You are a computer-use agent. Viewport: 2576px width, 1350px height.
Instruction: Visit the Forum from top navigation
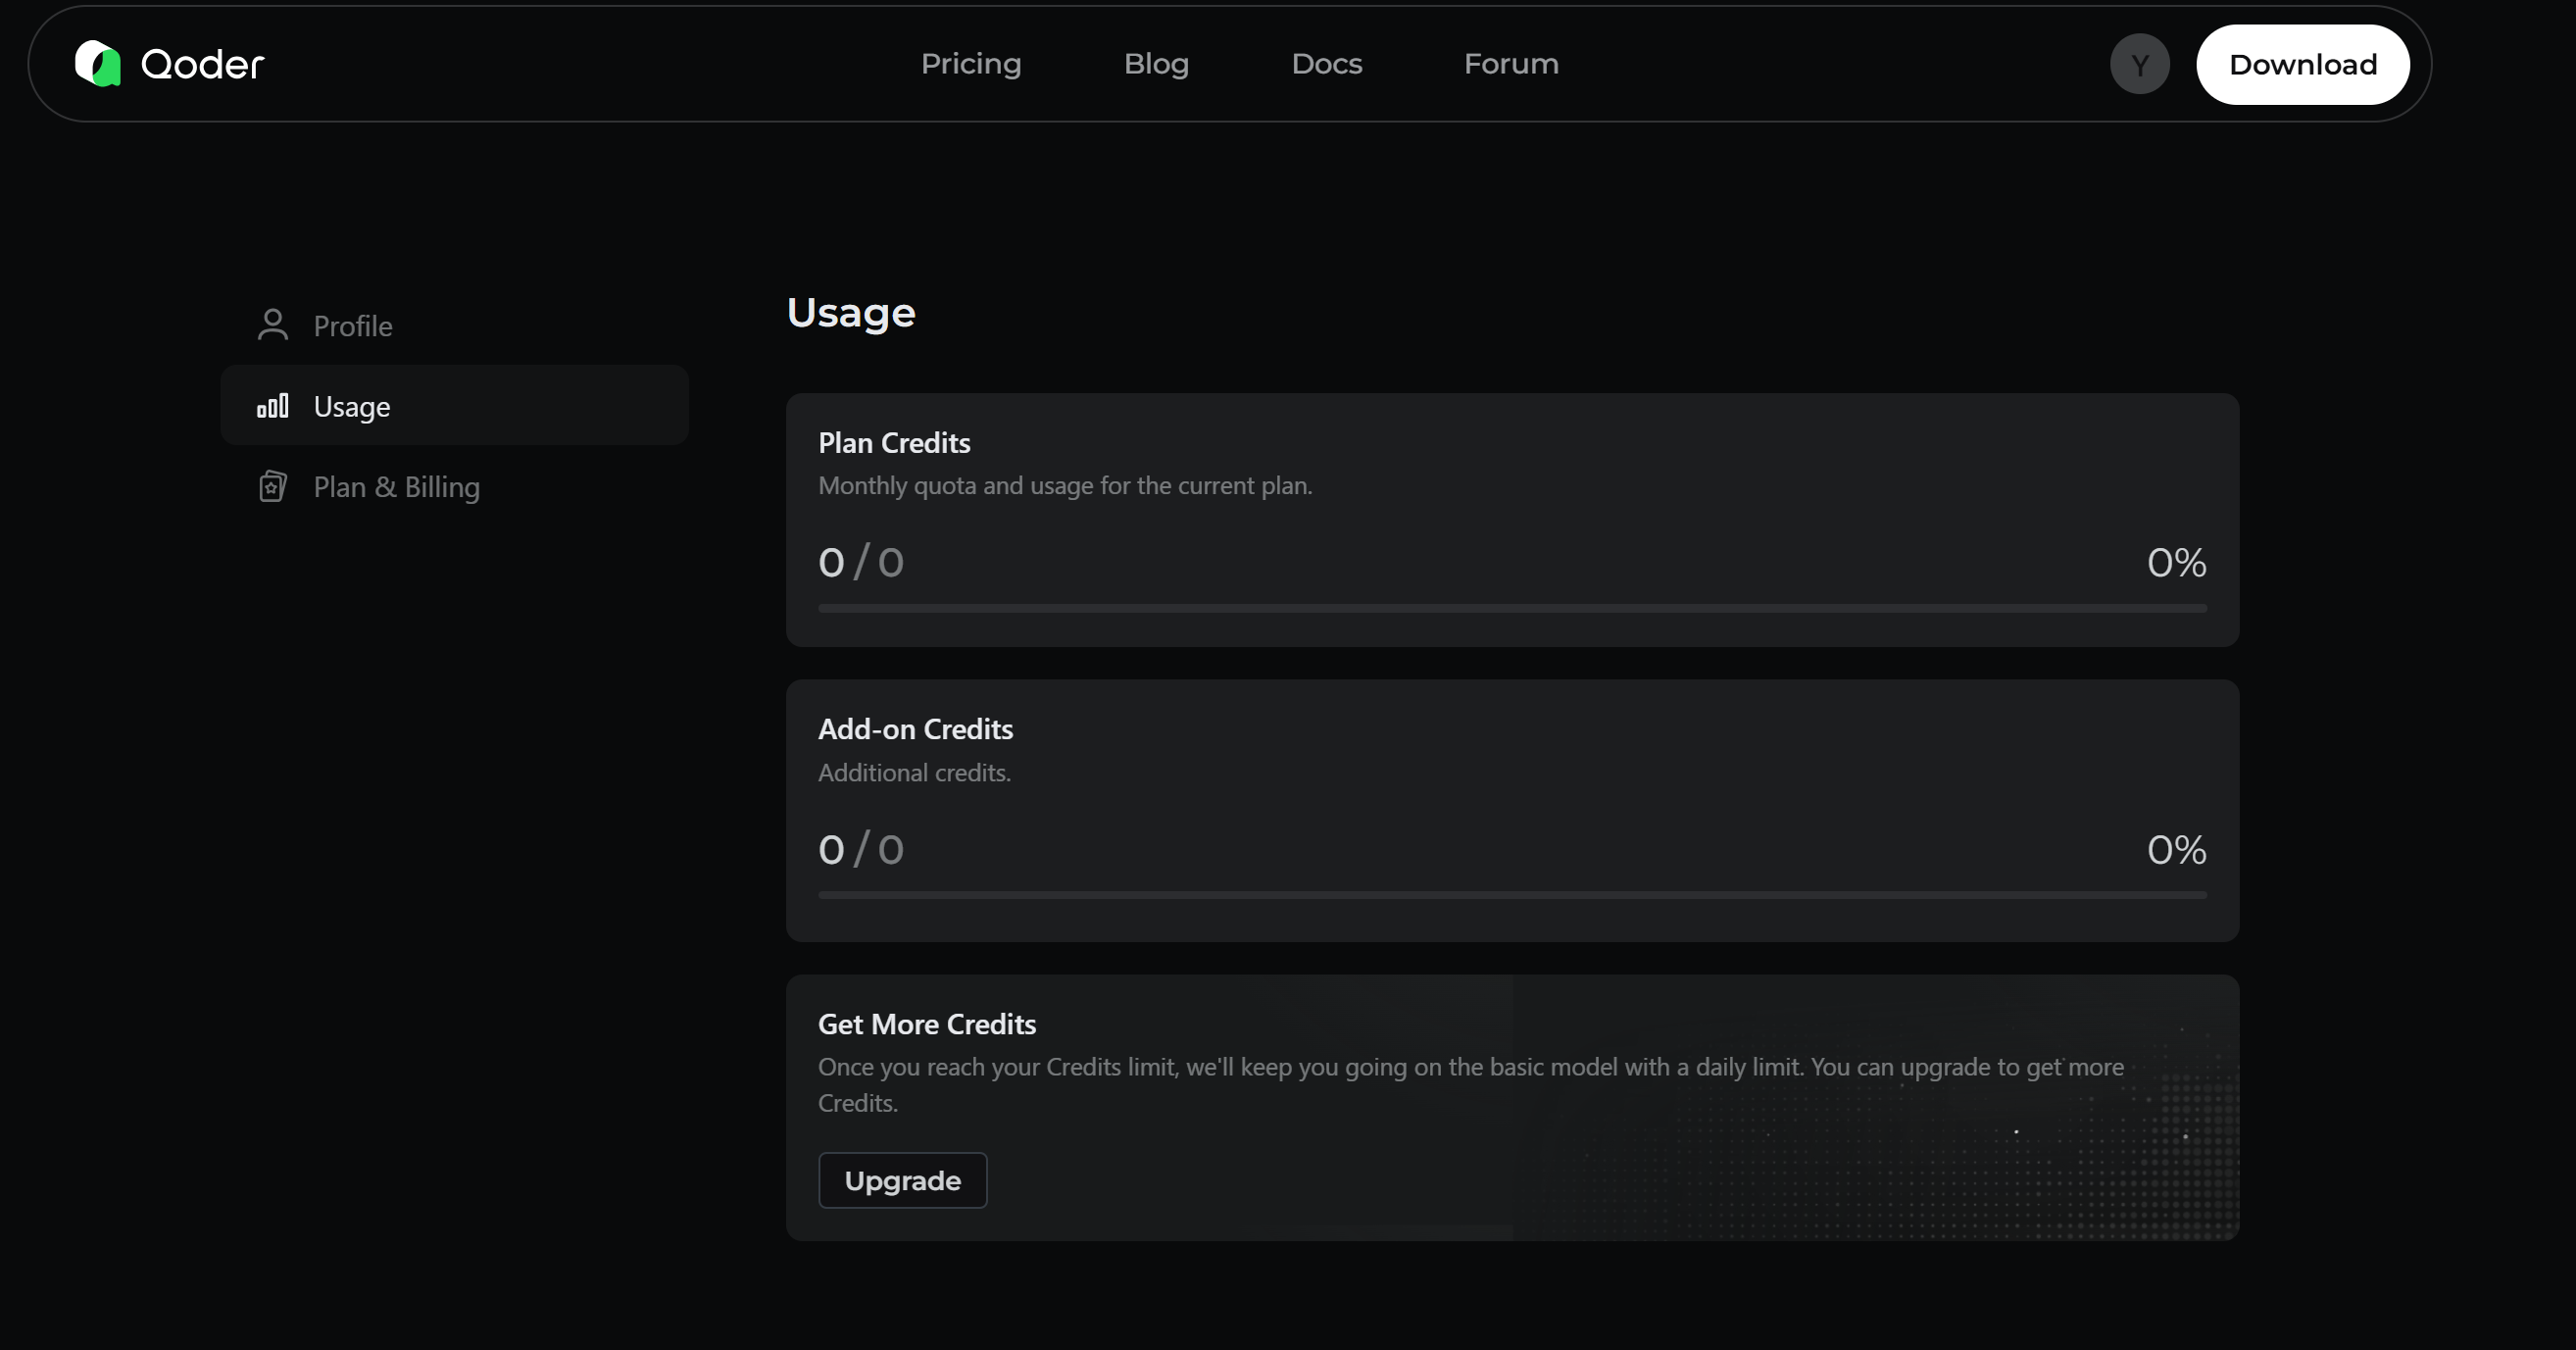click(1510, 64)
